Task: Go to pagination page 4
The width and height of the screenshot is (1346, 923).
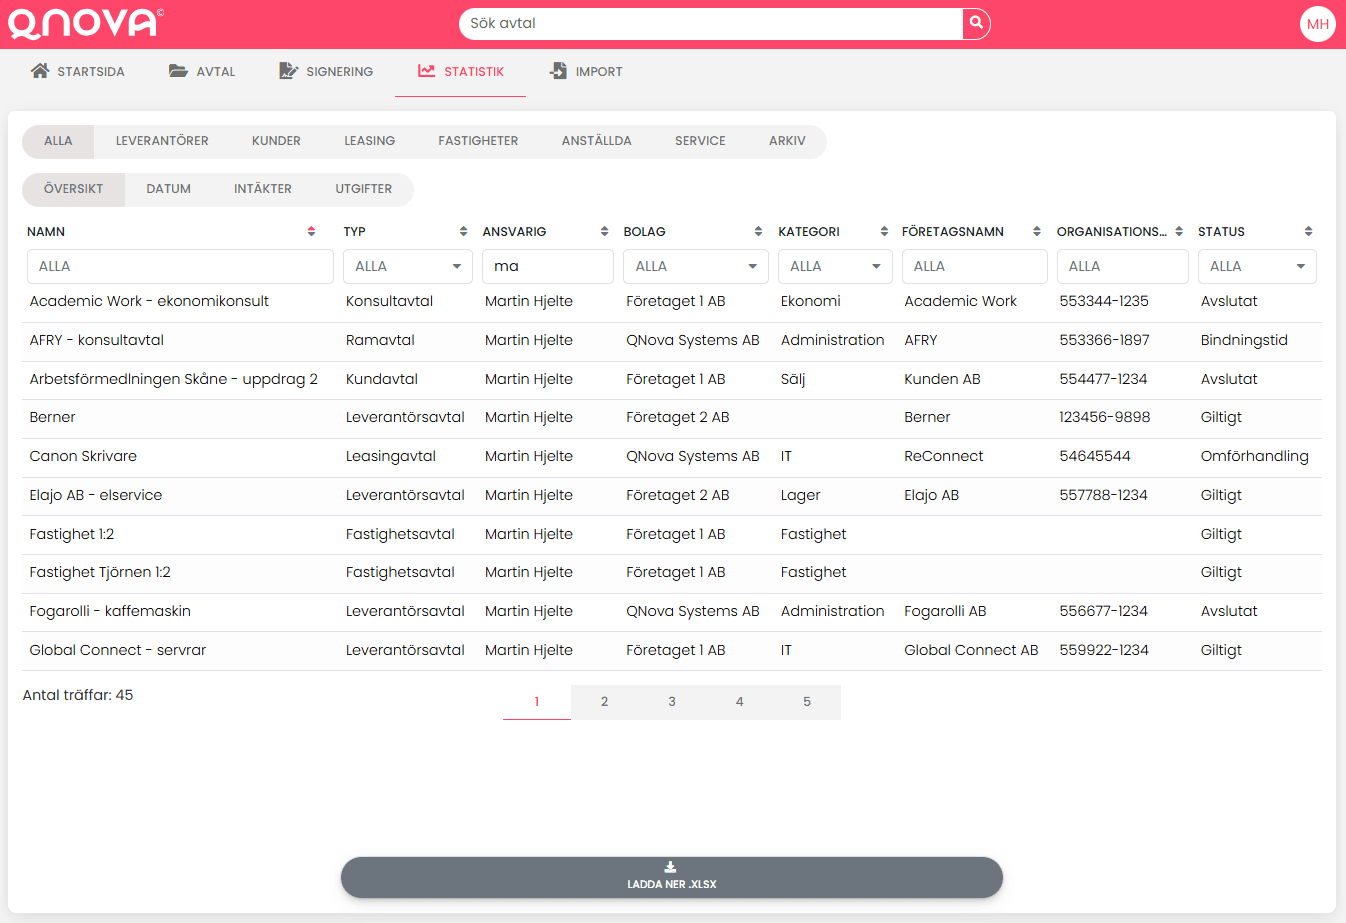Action: click(x=740, y=702)
